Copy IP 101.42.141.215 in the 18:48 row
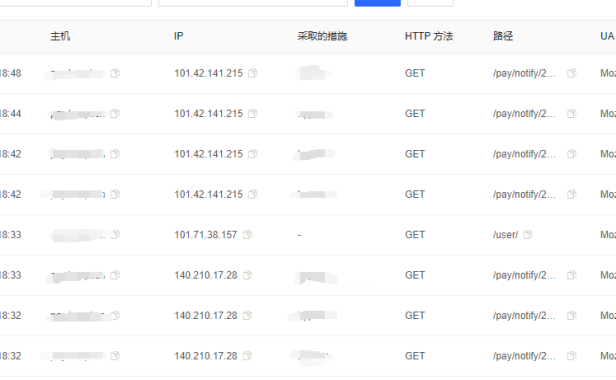Viewport: 616px width, 380px height. pyautogui.click(x=253, y=73)
